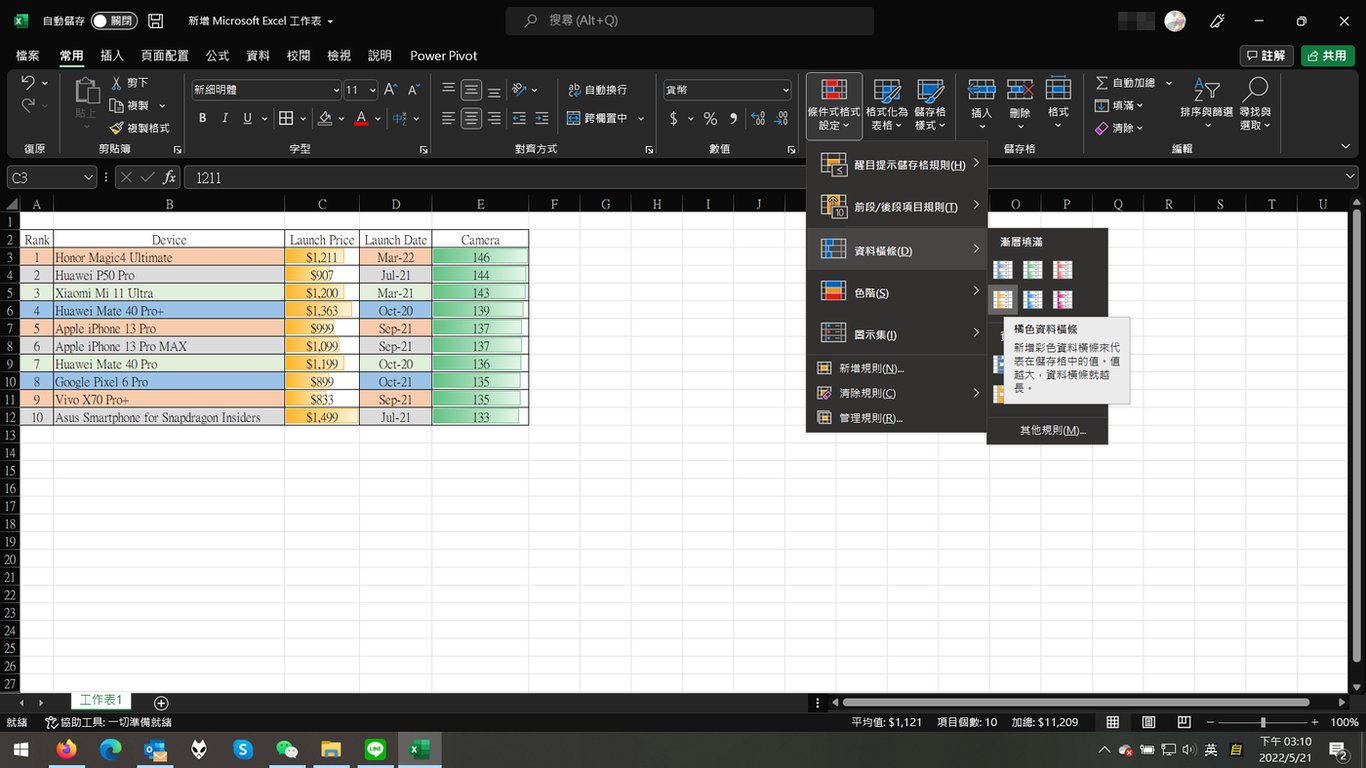The image size is (1366, 768).
Task: Click the 註解 (Comments) button
Action: 1266,56
